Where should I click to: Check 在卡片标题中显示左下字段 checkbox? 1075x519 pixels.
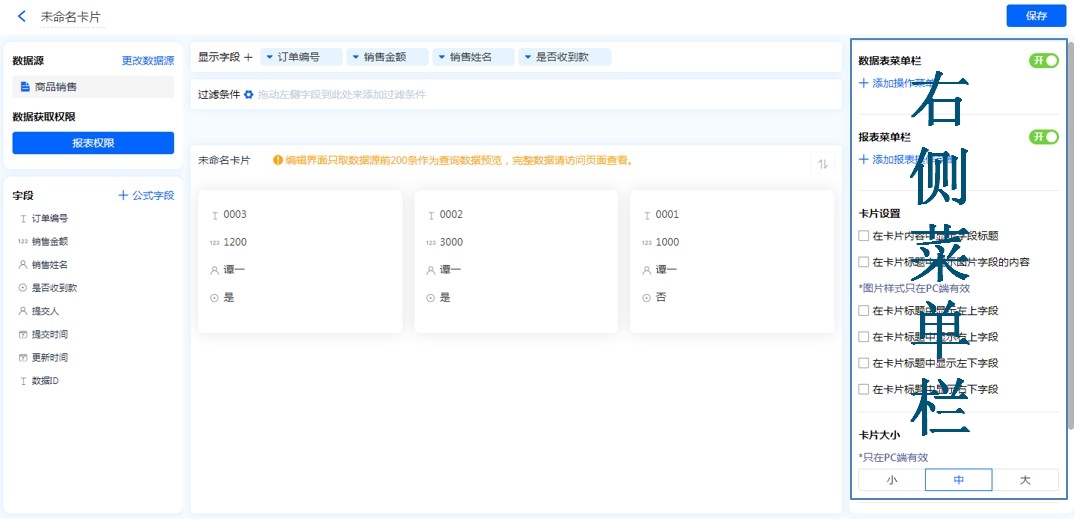(x=864, y=363)
